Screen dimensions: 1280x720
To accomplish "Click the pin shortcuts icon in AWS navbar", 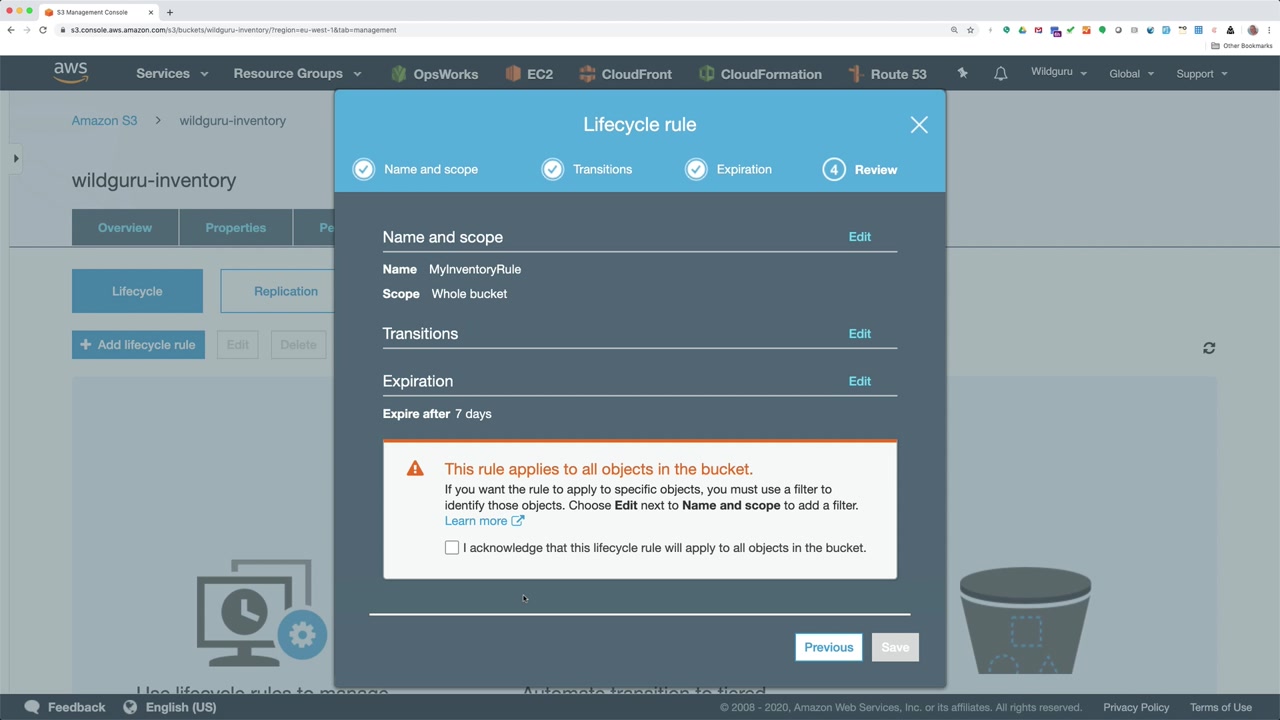I will coord(962,73).
